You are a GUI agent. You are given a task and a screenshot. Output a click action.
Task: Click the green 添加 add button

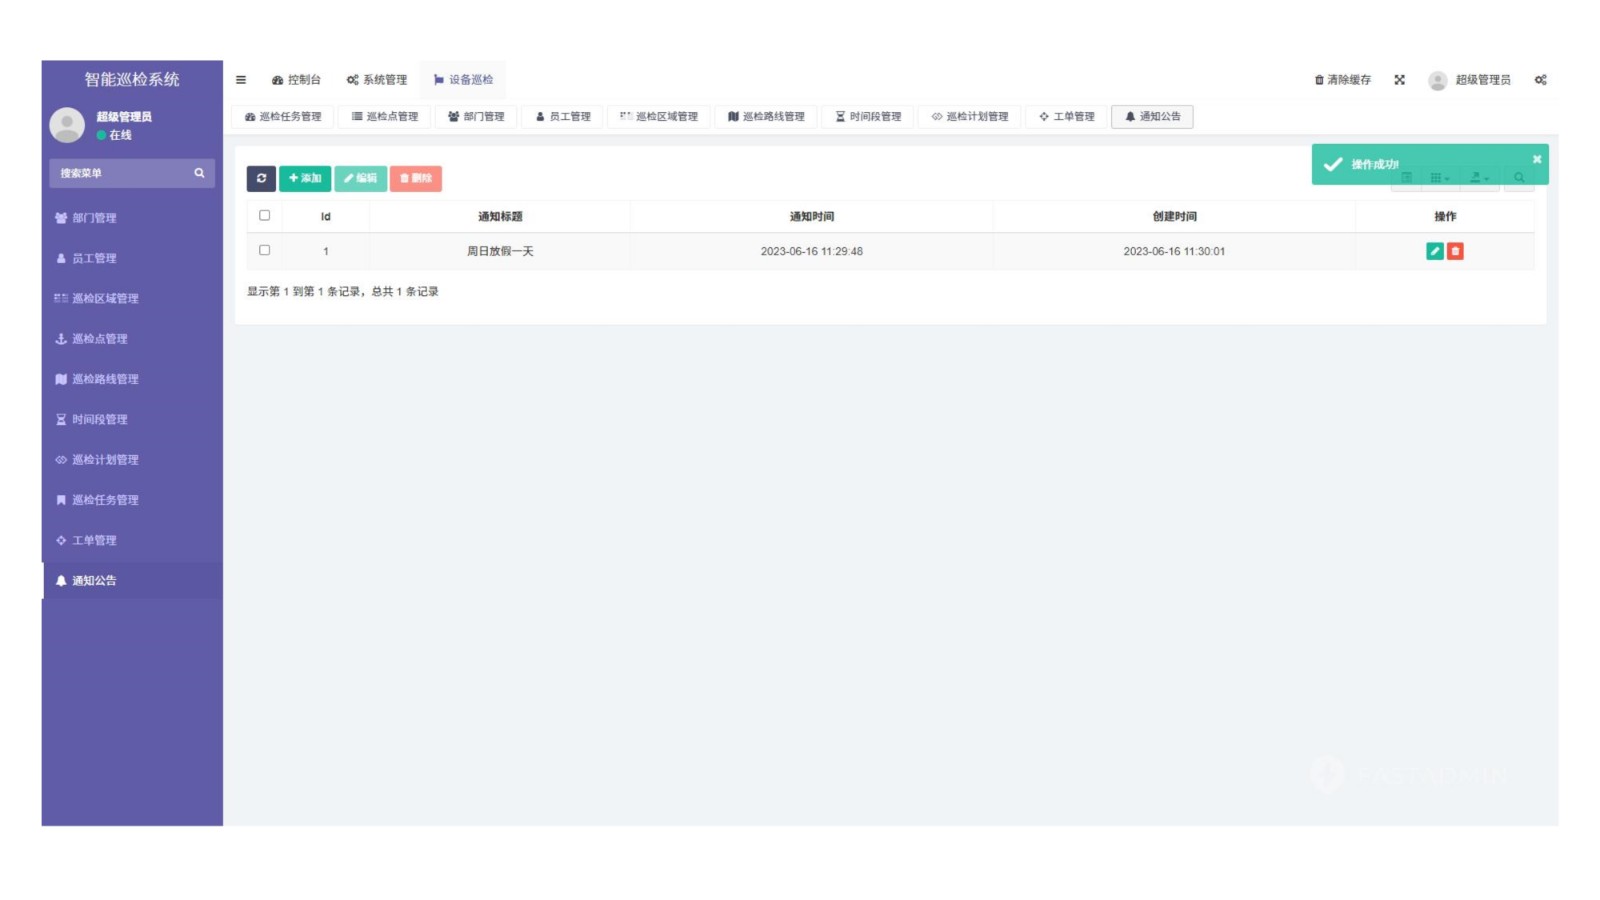(305, 178)
